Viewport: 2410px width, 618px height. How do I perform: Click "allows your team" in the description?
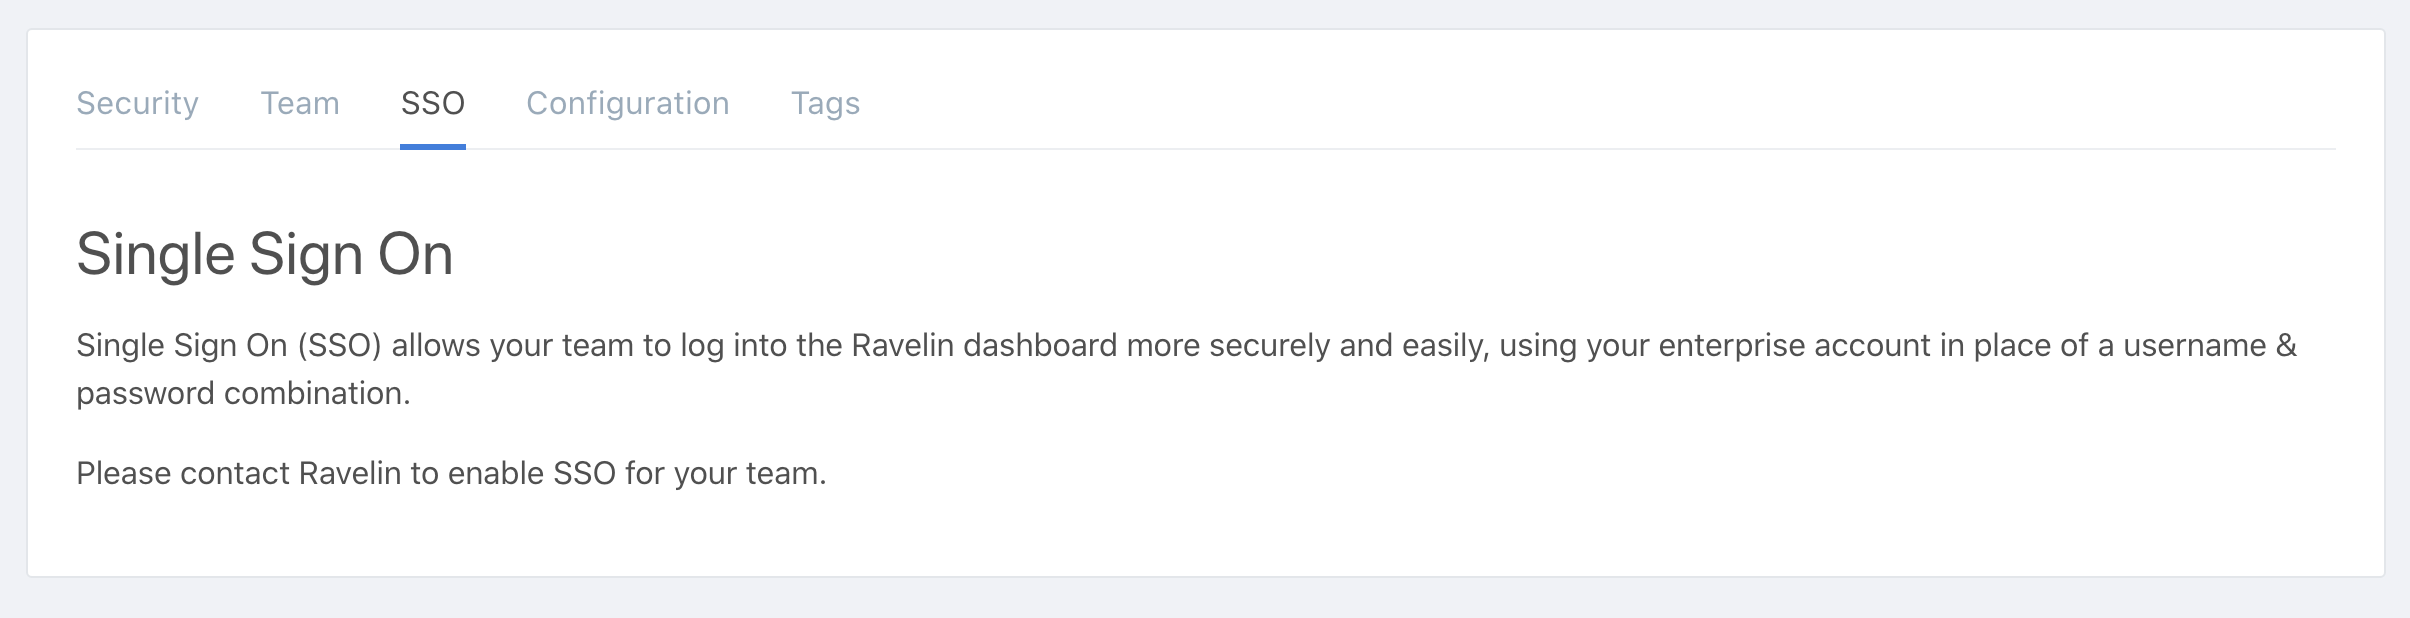[512, 346]
